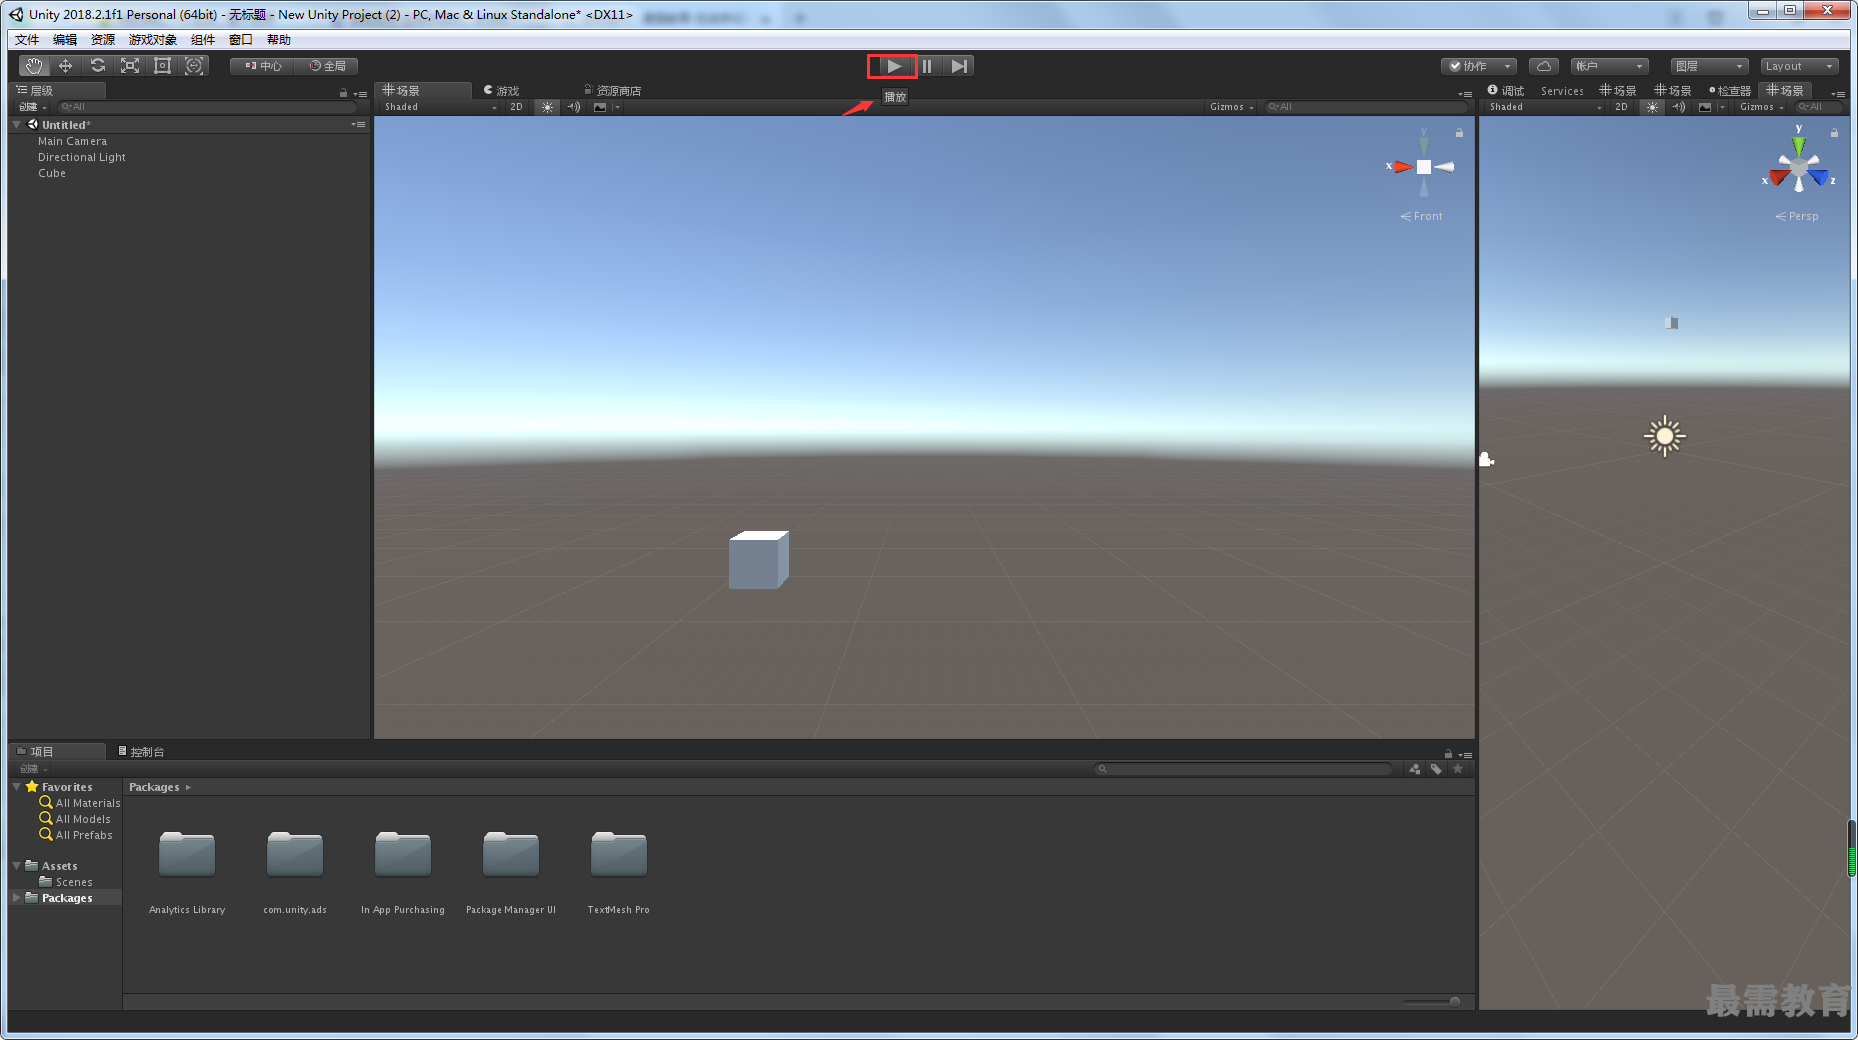Viewport: 1858px width, 1040px height.
Task: Toggle scene audio in main Scene view
Action: [574, 107]
